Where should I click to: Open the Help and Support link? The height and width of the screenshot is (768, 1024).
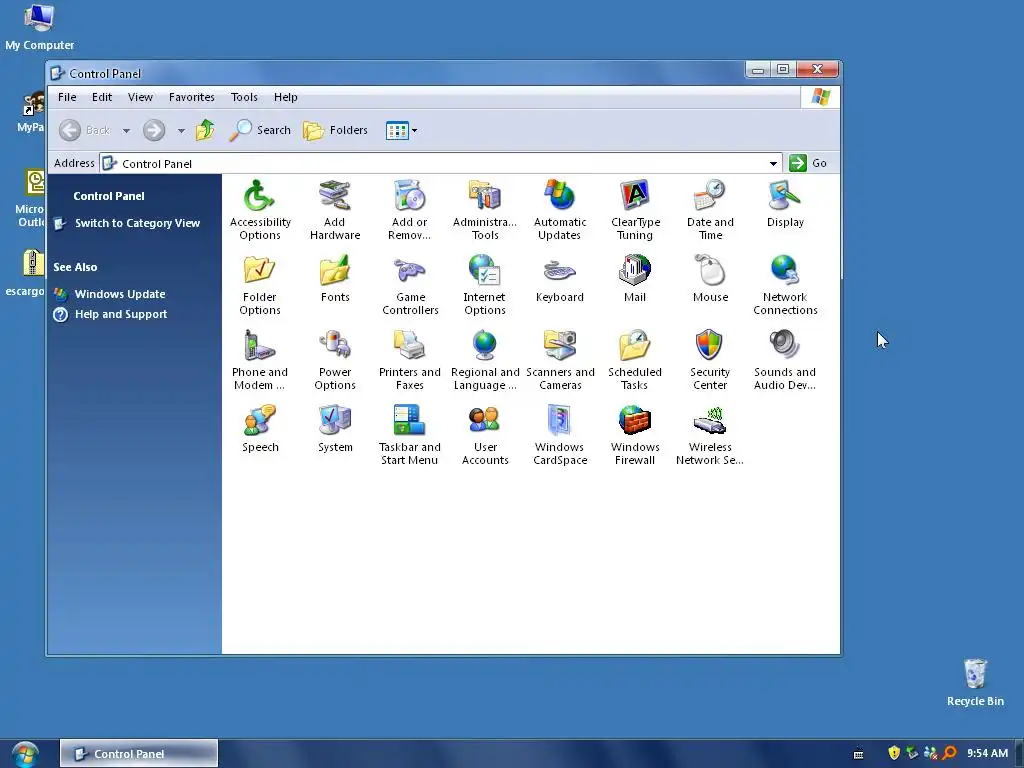pos(121,314)
